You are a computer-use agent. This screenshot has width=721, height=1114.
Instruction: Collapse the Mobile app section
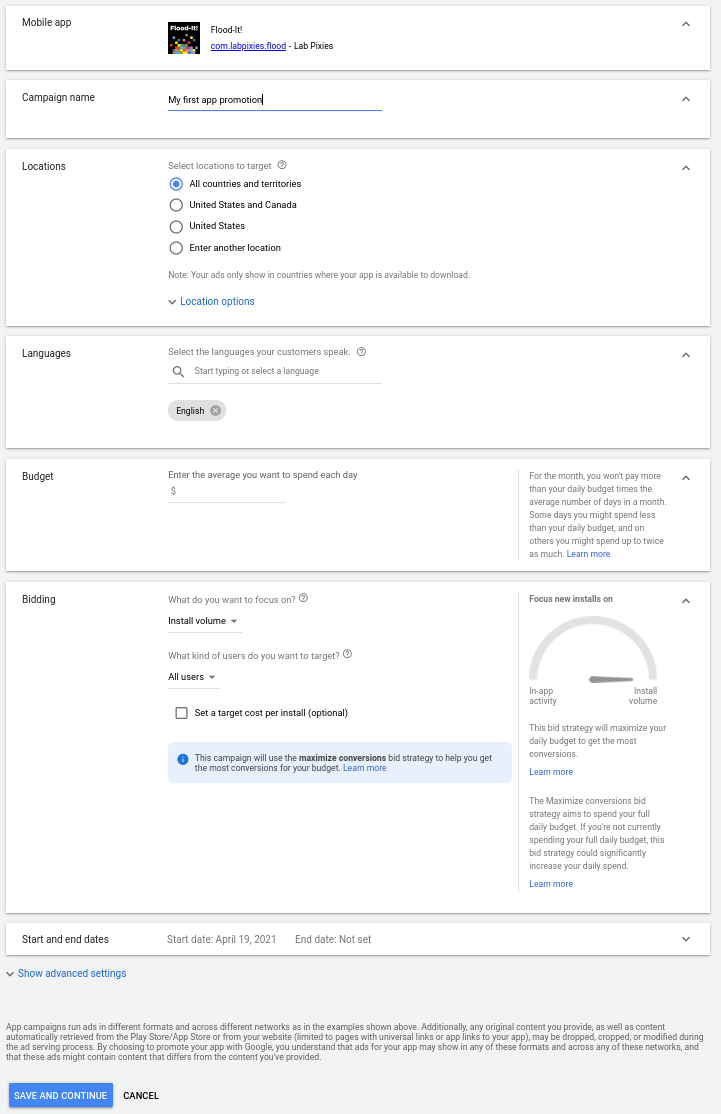685,24
